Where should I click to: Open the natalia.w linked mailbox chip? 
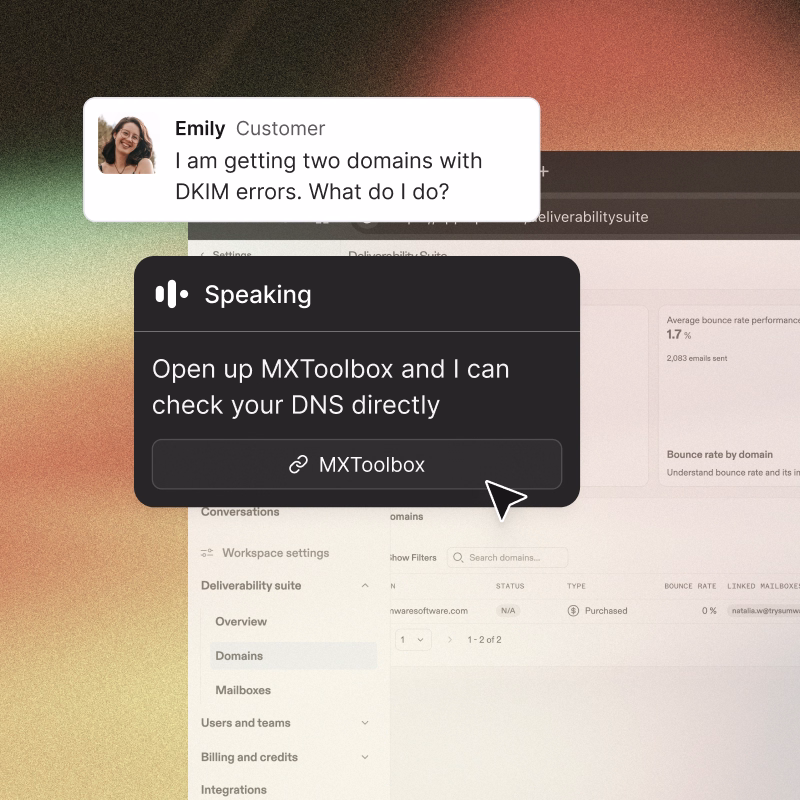tap(764, 611)
